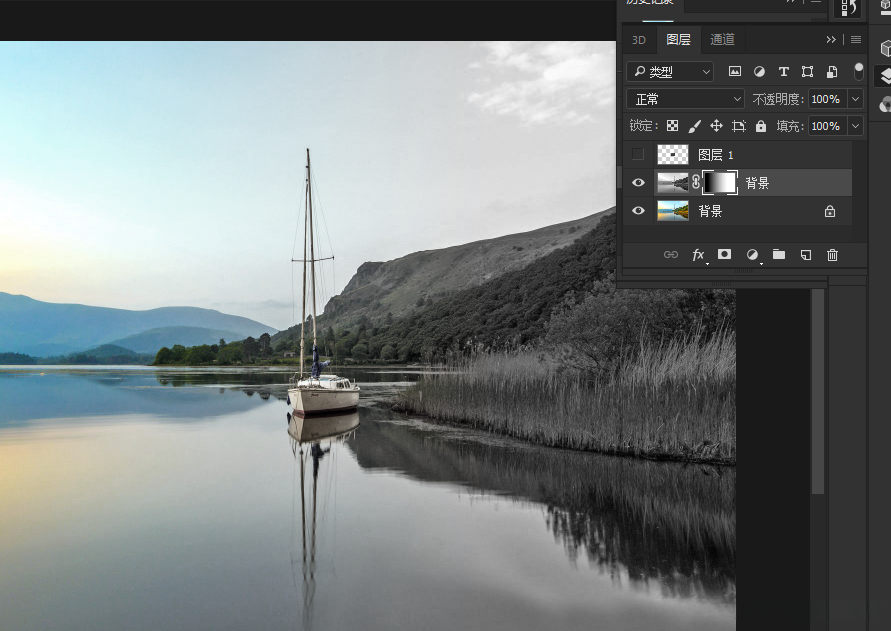Lock transparent pixels icon
This screenshot has height=631, width=891.
coord(672,126)
